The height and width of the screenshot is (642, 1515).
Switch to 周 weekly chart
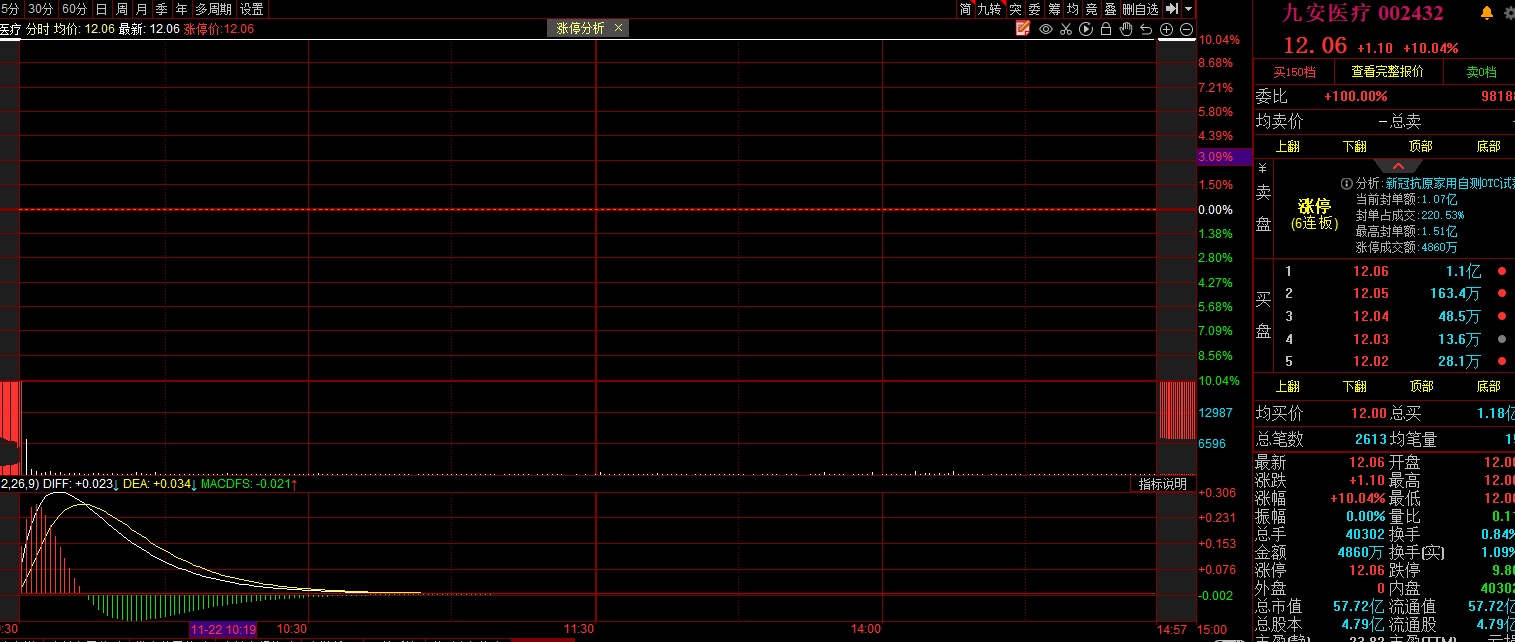[121, 9]
